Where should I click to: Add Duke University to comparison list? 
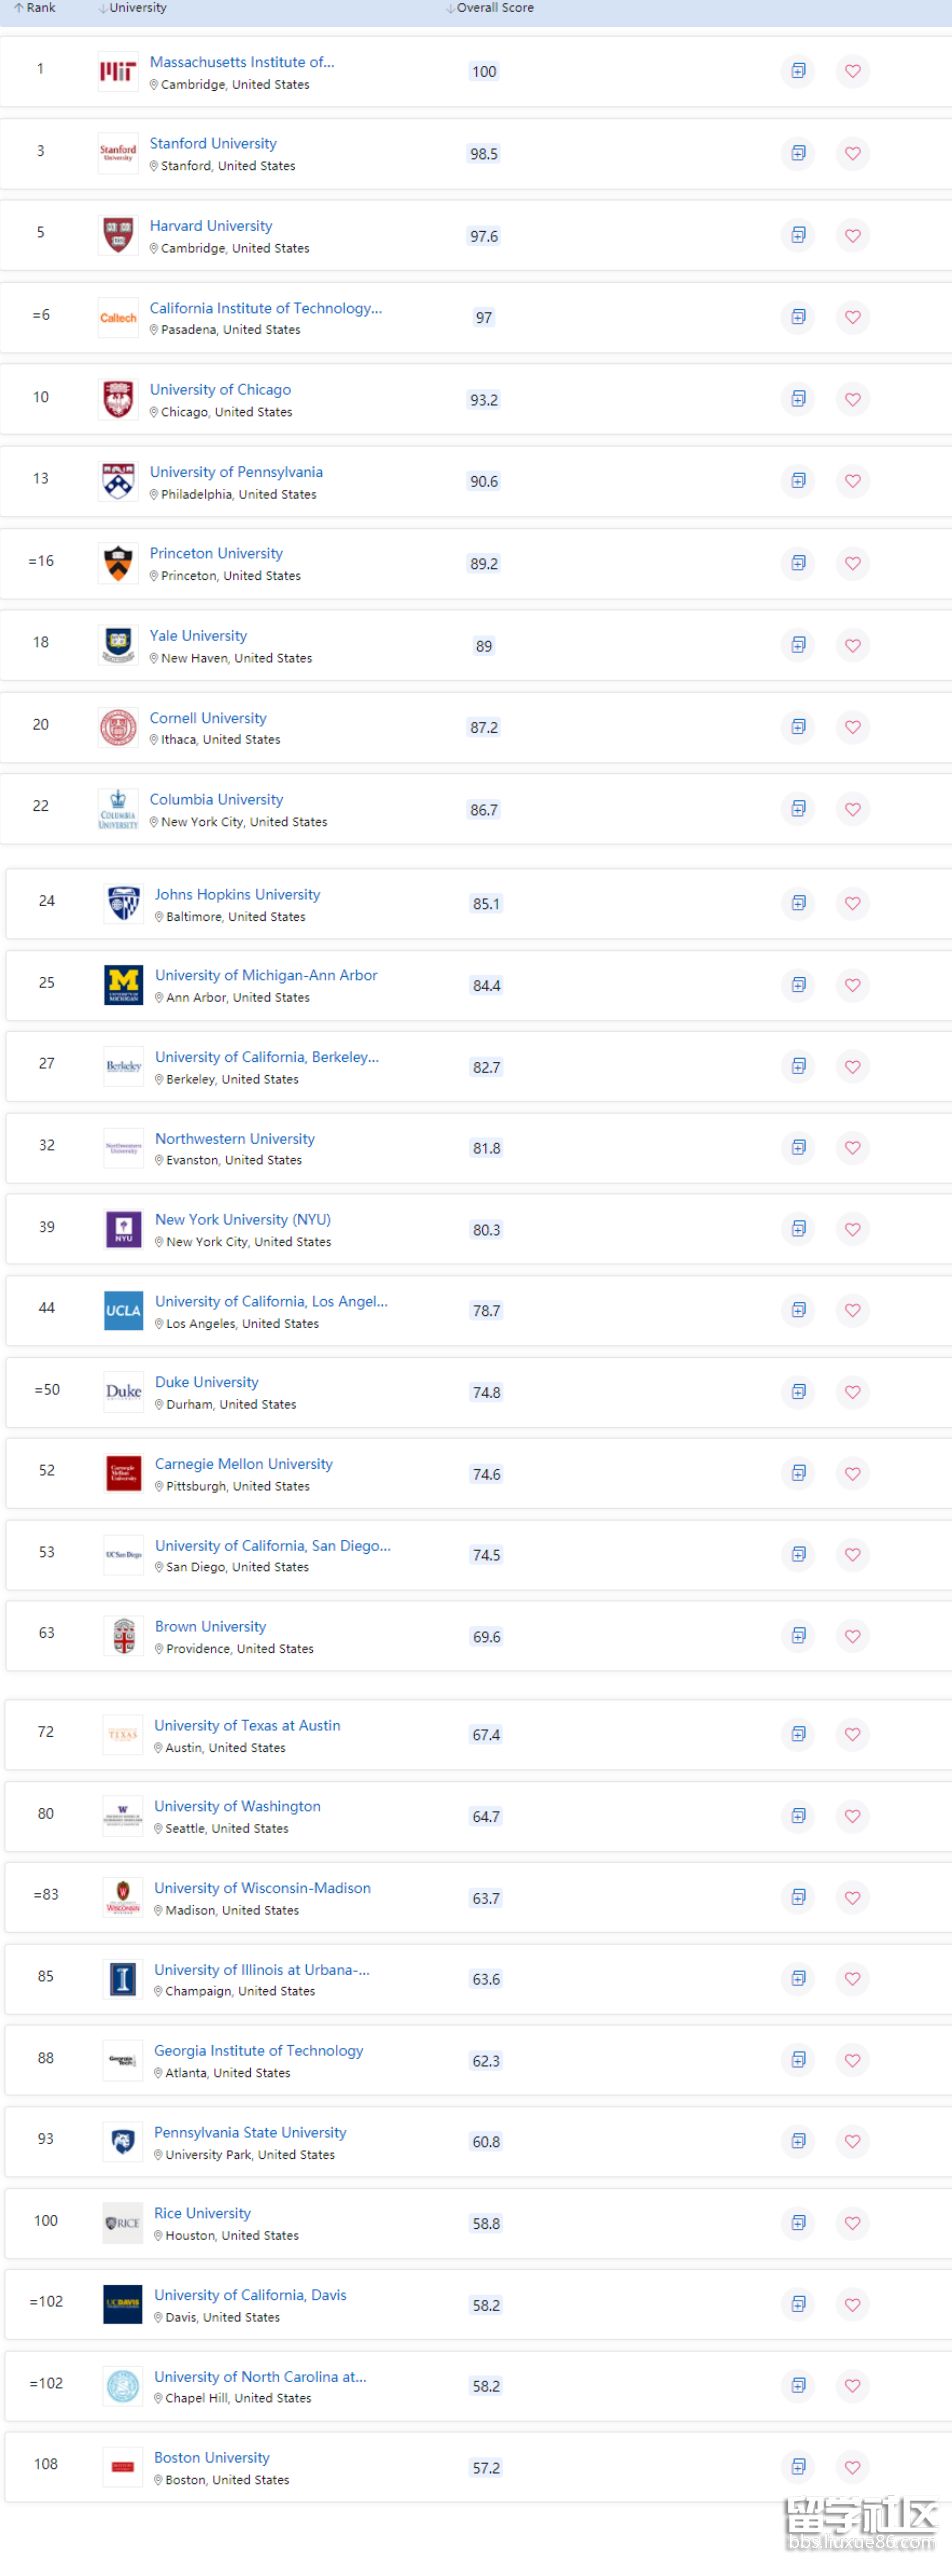pos(798,1391)
